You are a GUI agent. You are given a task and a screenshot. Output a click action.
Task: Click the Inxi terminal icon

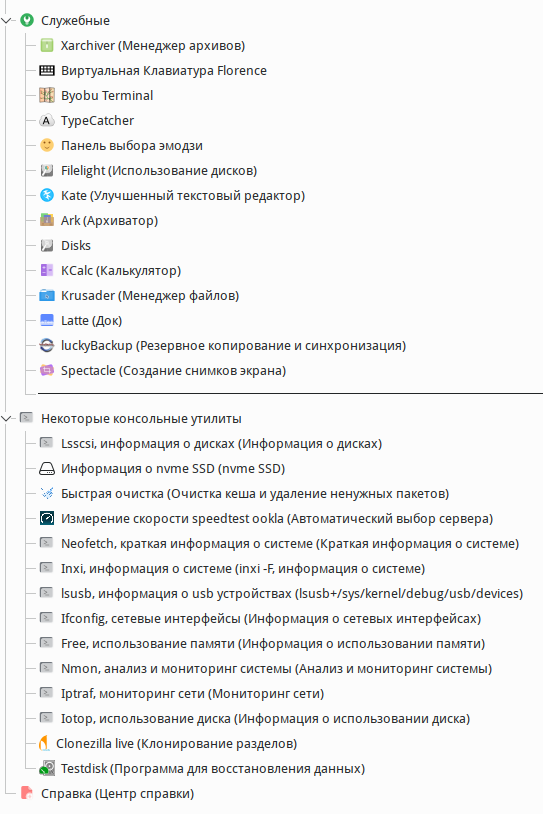(x=47, y=567)
